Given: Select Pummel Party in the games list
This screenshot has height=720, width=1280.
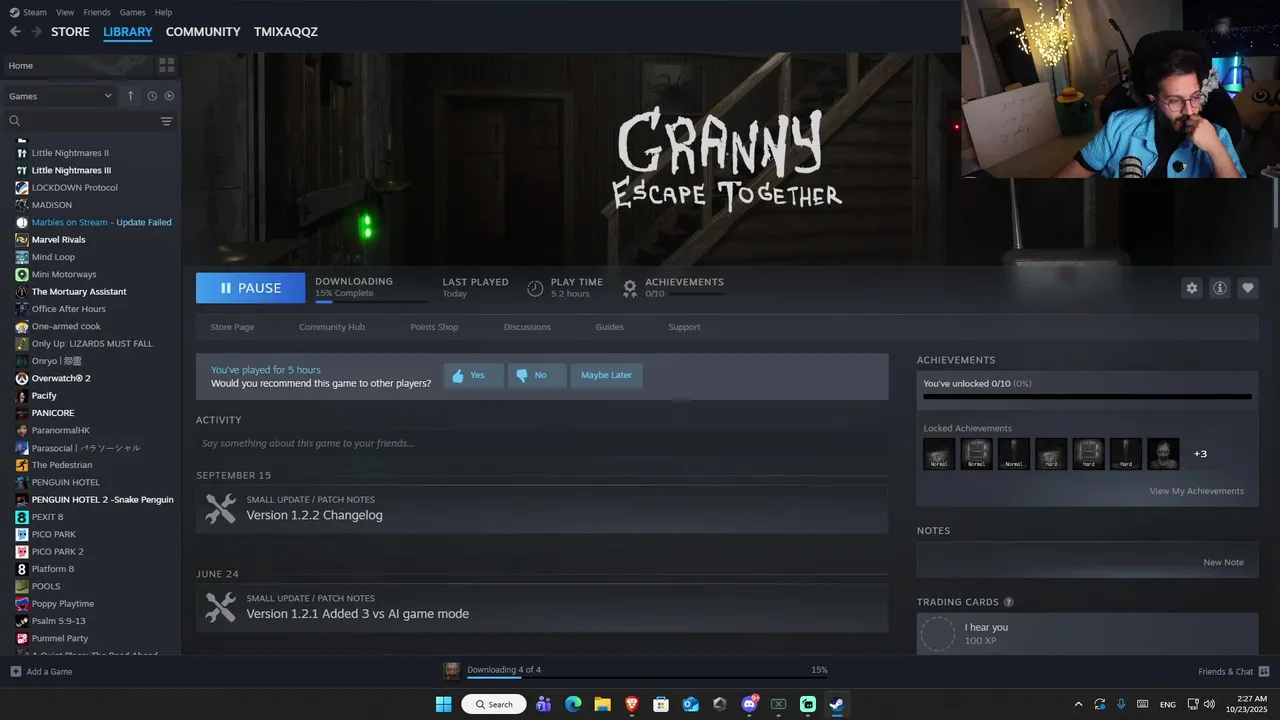Looking at the screenshot, I should (60, 638).
